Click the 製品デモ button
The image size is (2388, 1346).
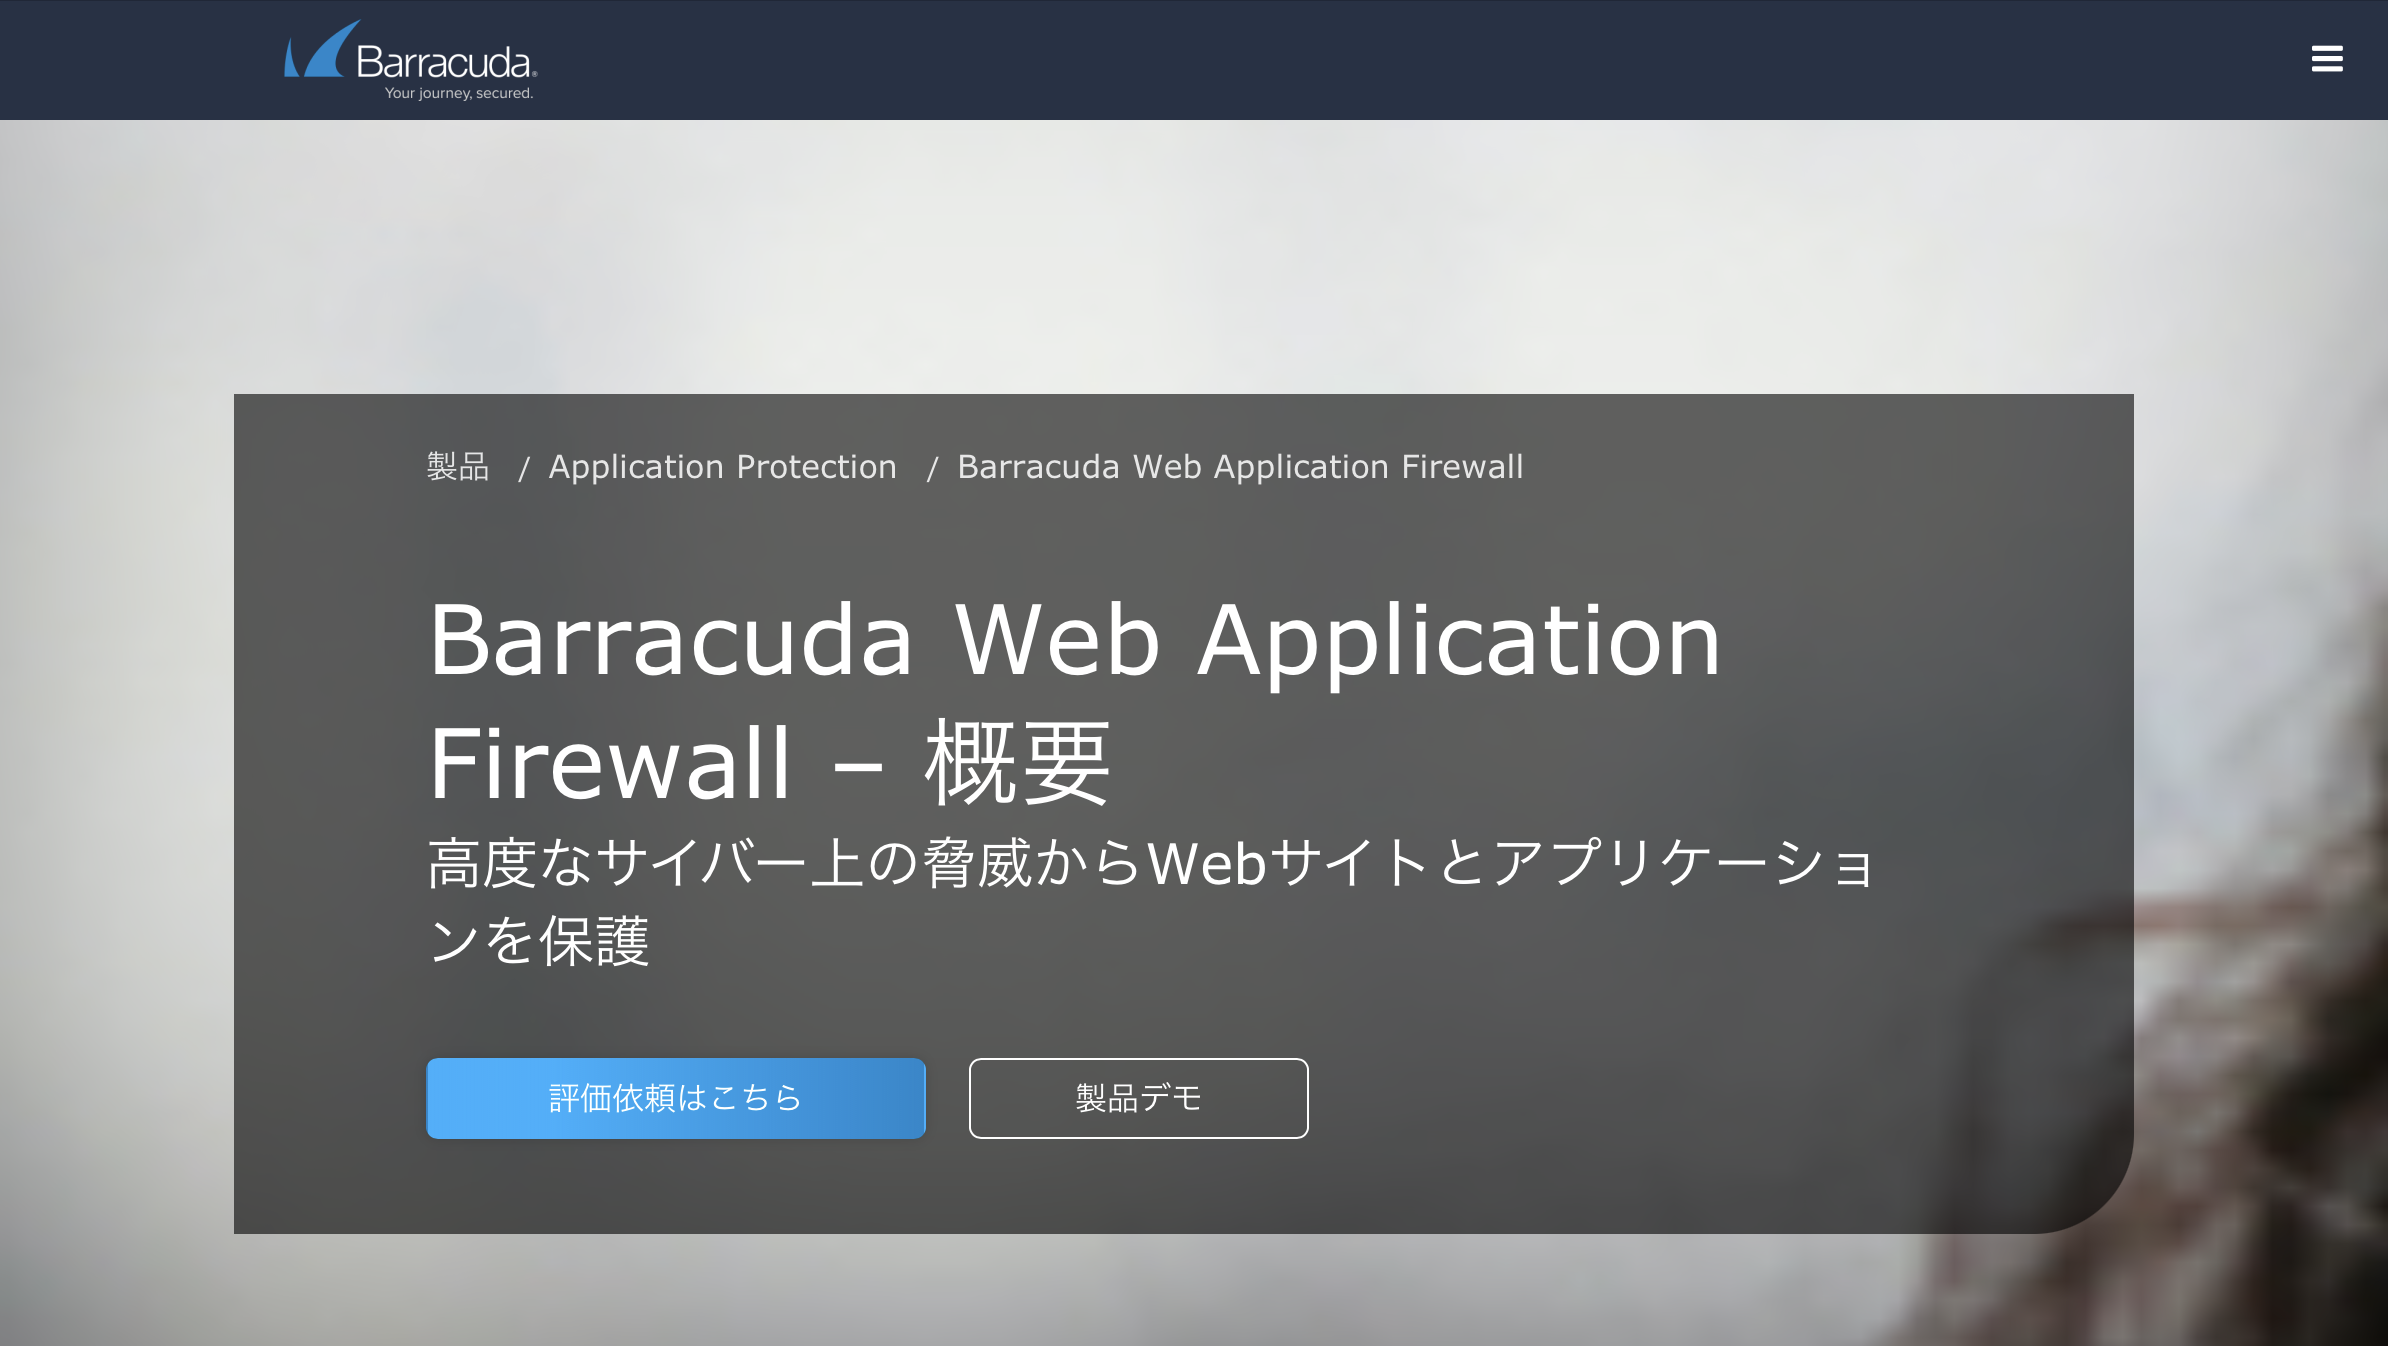pyautogui.click(x=1138, y=1098)
